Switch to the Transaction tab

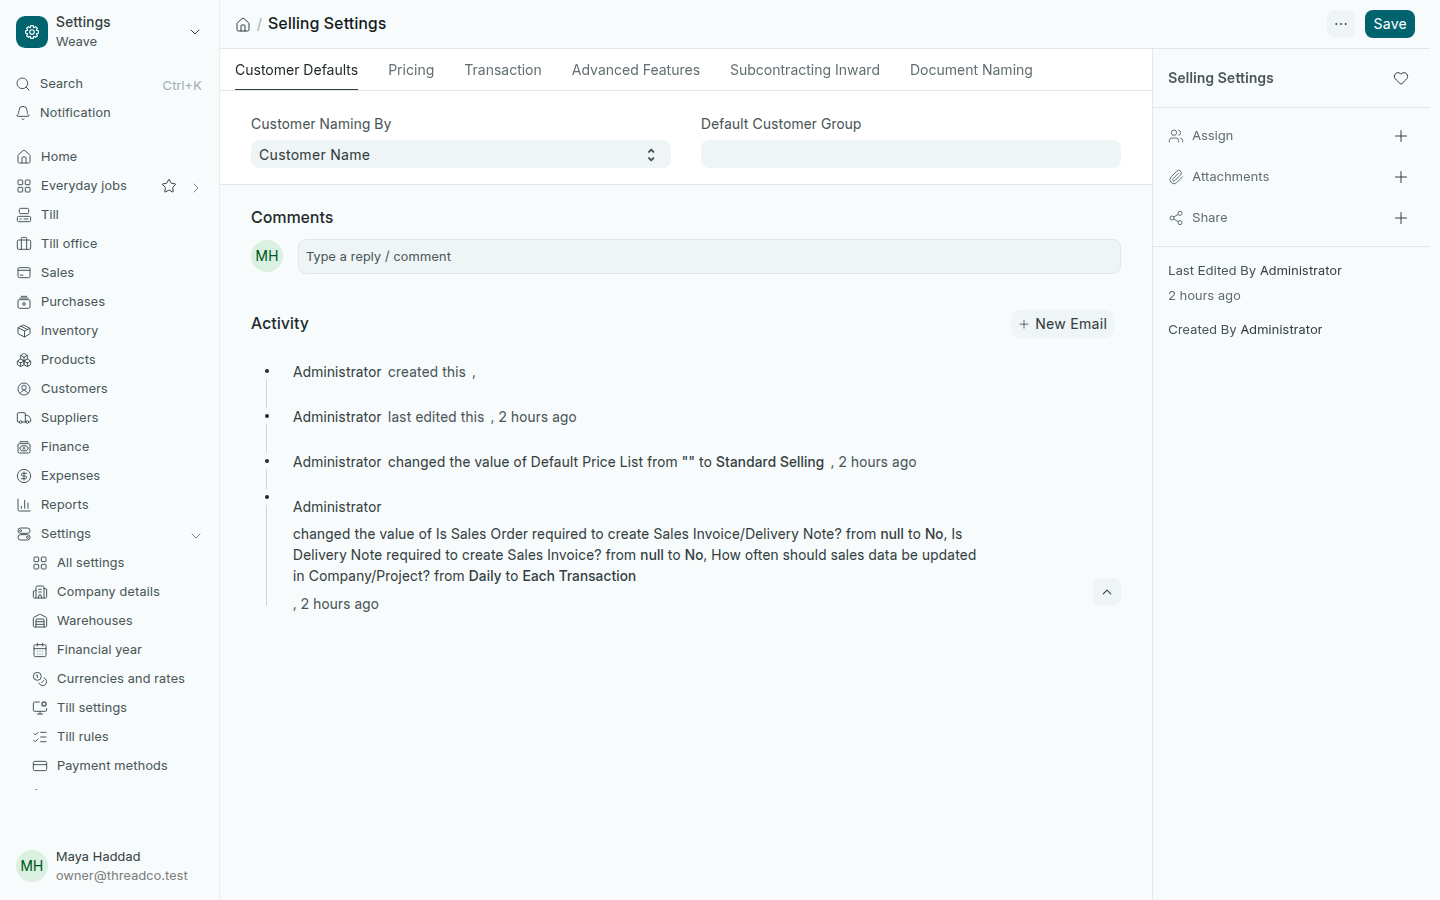click(x=503, y=70)
